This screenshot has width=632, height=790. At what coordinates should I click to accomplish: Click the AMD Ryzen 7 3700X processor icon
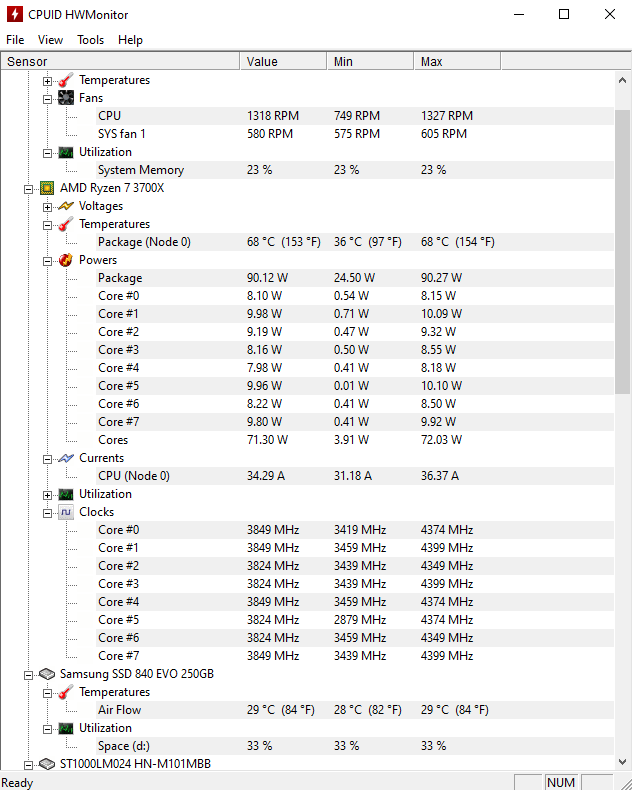47,188
